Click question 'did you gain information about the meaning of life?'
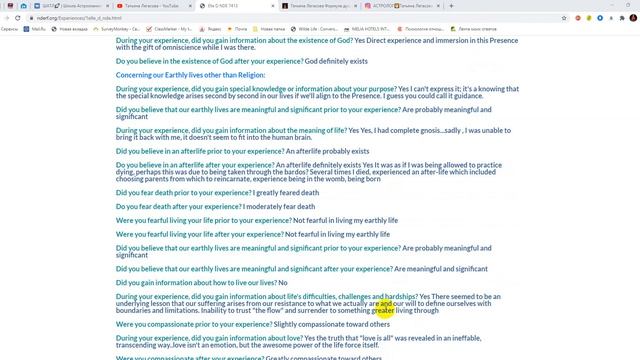The image size is (640, 360). [x=269, y=131]
